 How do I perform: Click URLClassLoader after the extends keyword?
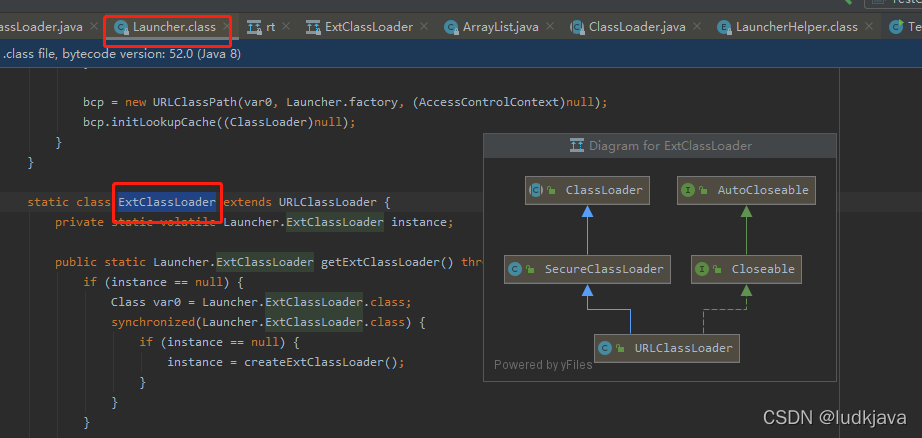point(328,202)
